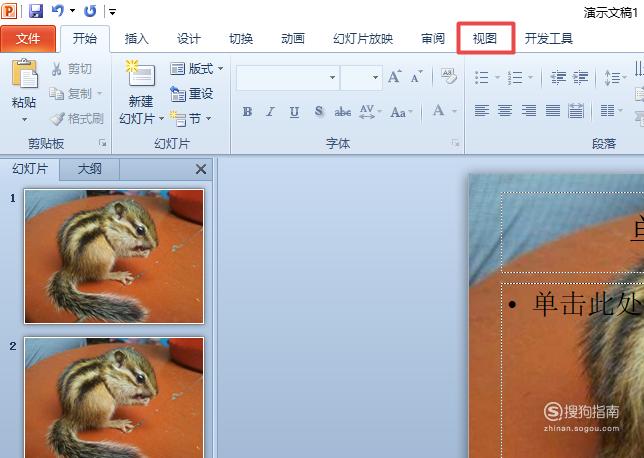
Task: Open the 剪贴板 clipboard dialog launcher
Action: click(102, 143)
